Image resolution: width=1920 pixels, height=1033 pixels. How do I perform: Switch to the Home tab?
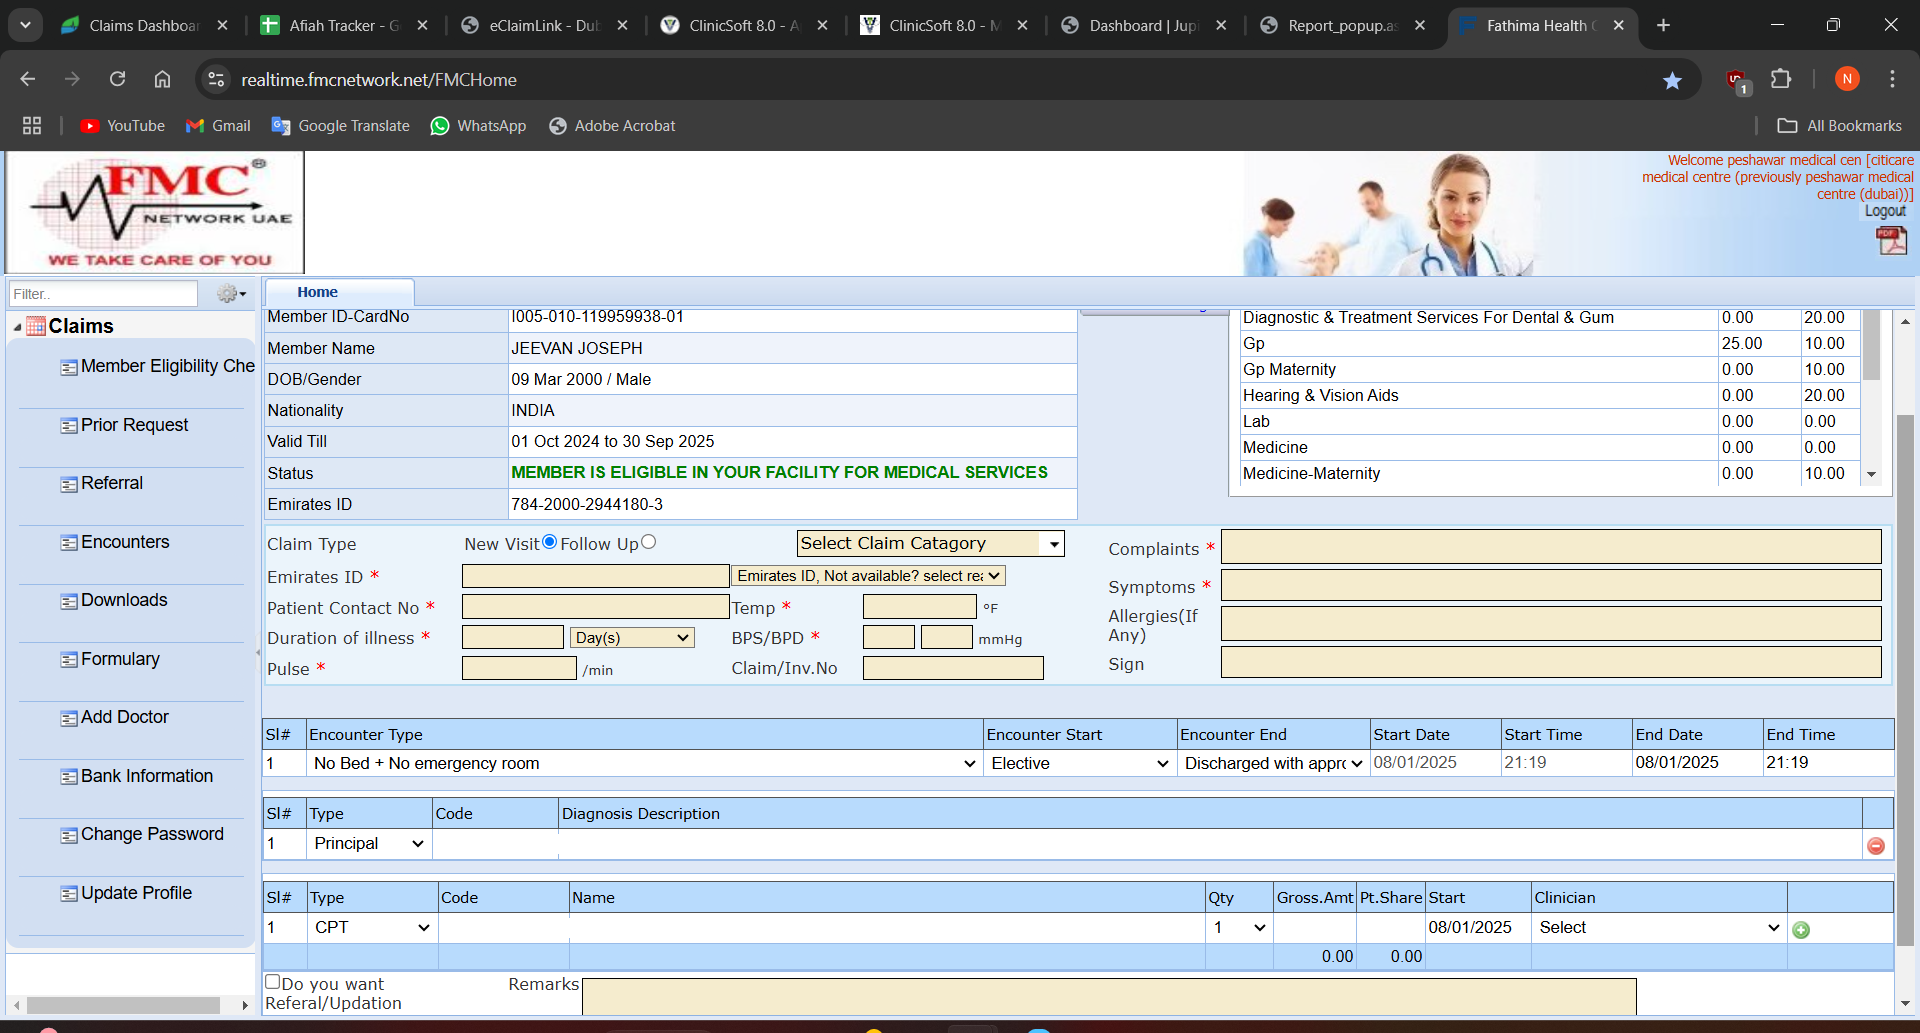pyautogui.click(x=317, y=292)
